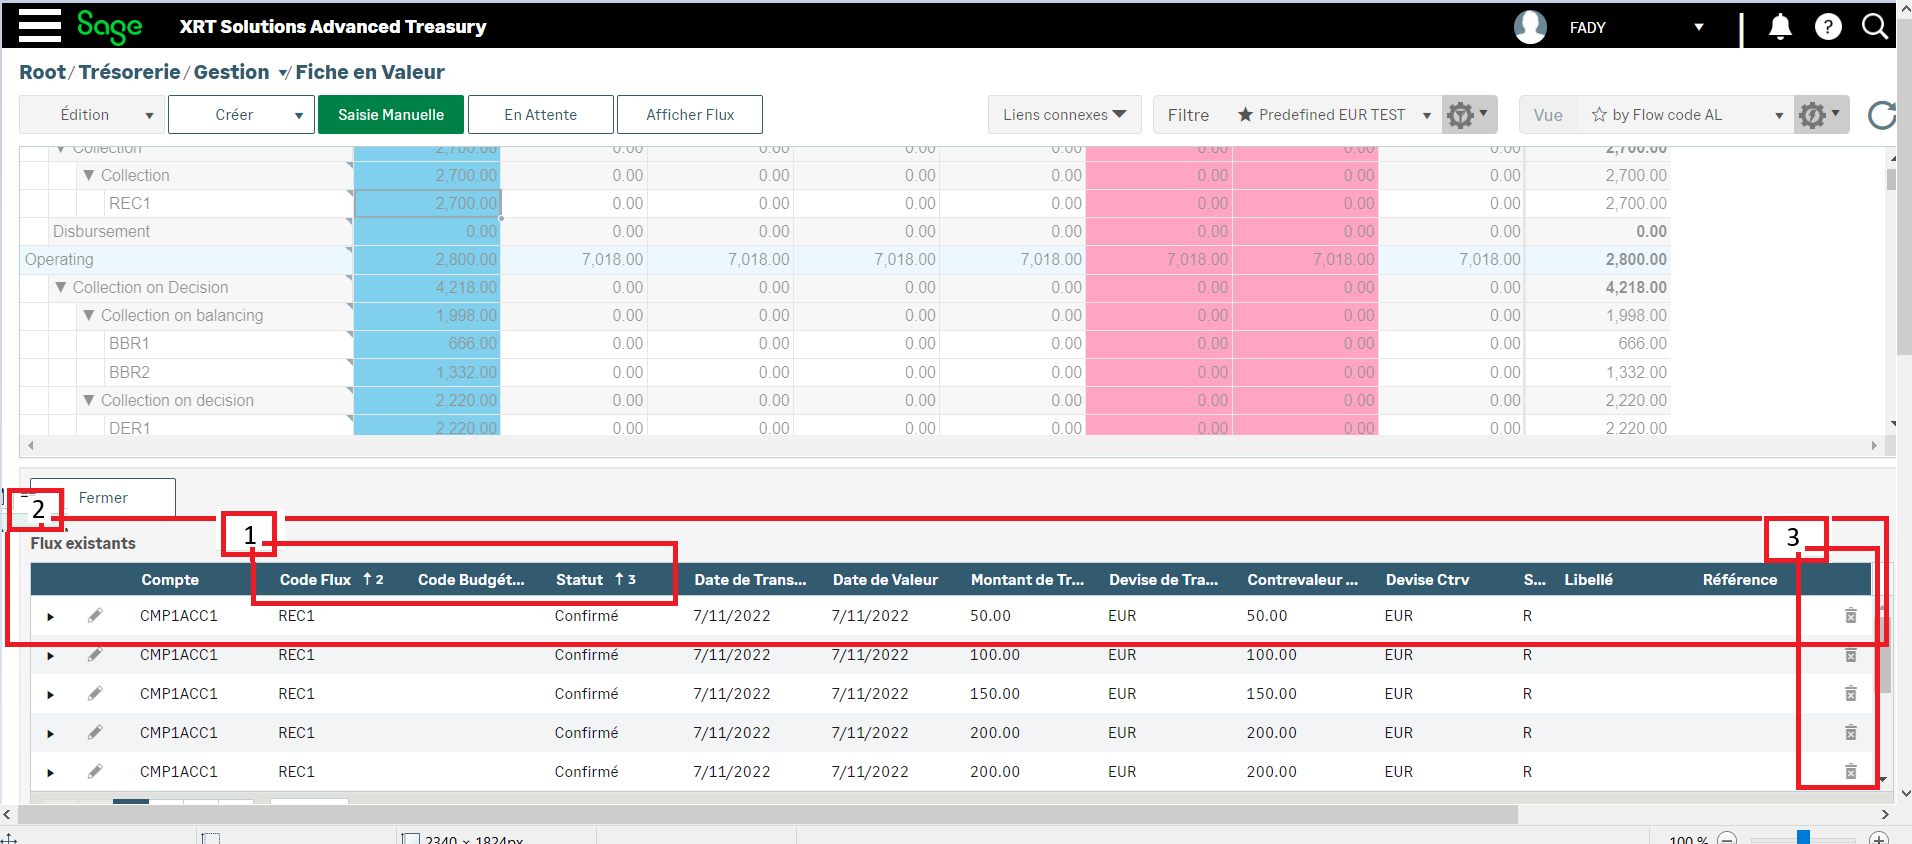The image size is (1912, 844).
Task: Open the notifications bell
Action: [1780, 27]
